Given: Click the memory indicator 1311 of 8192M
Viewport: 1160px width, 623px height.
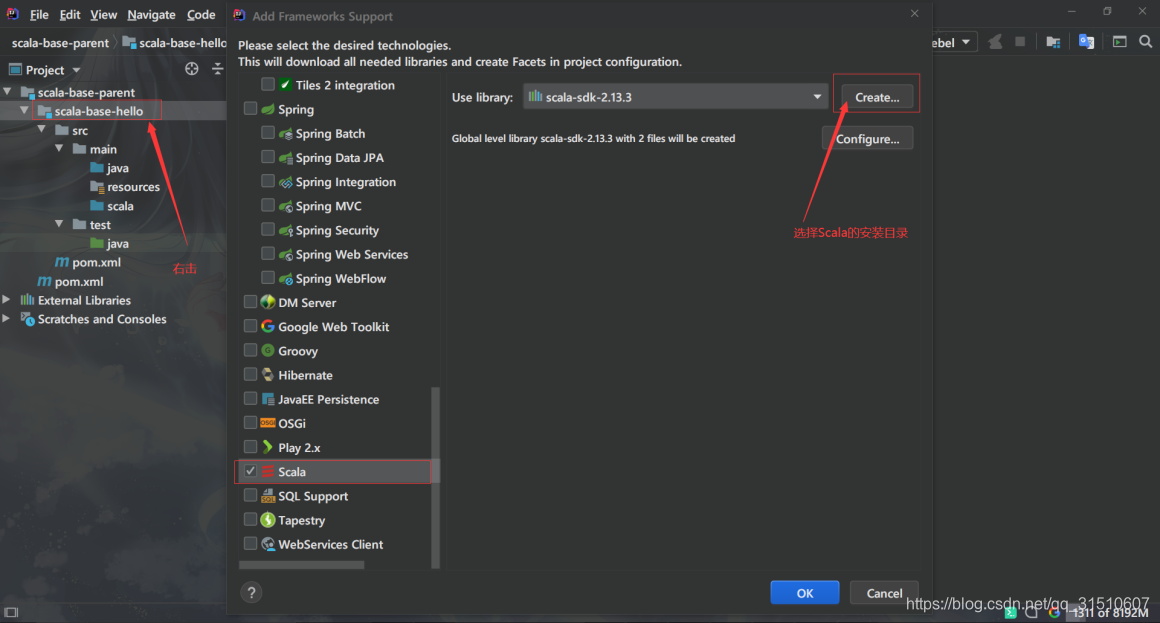Looking at the screenshot, I should [1110, 613].
